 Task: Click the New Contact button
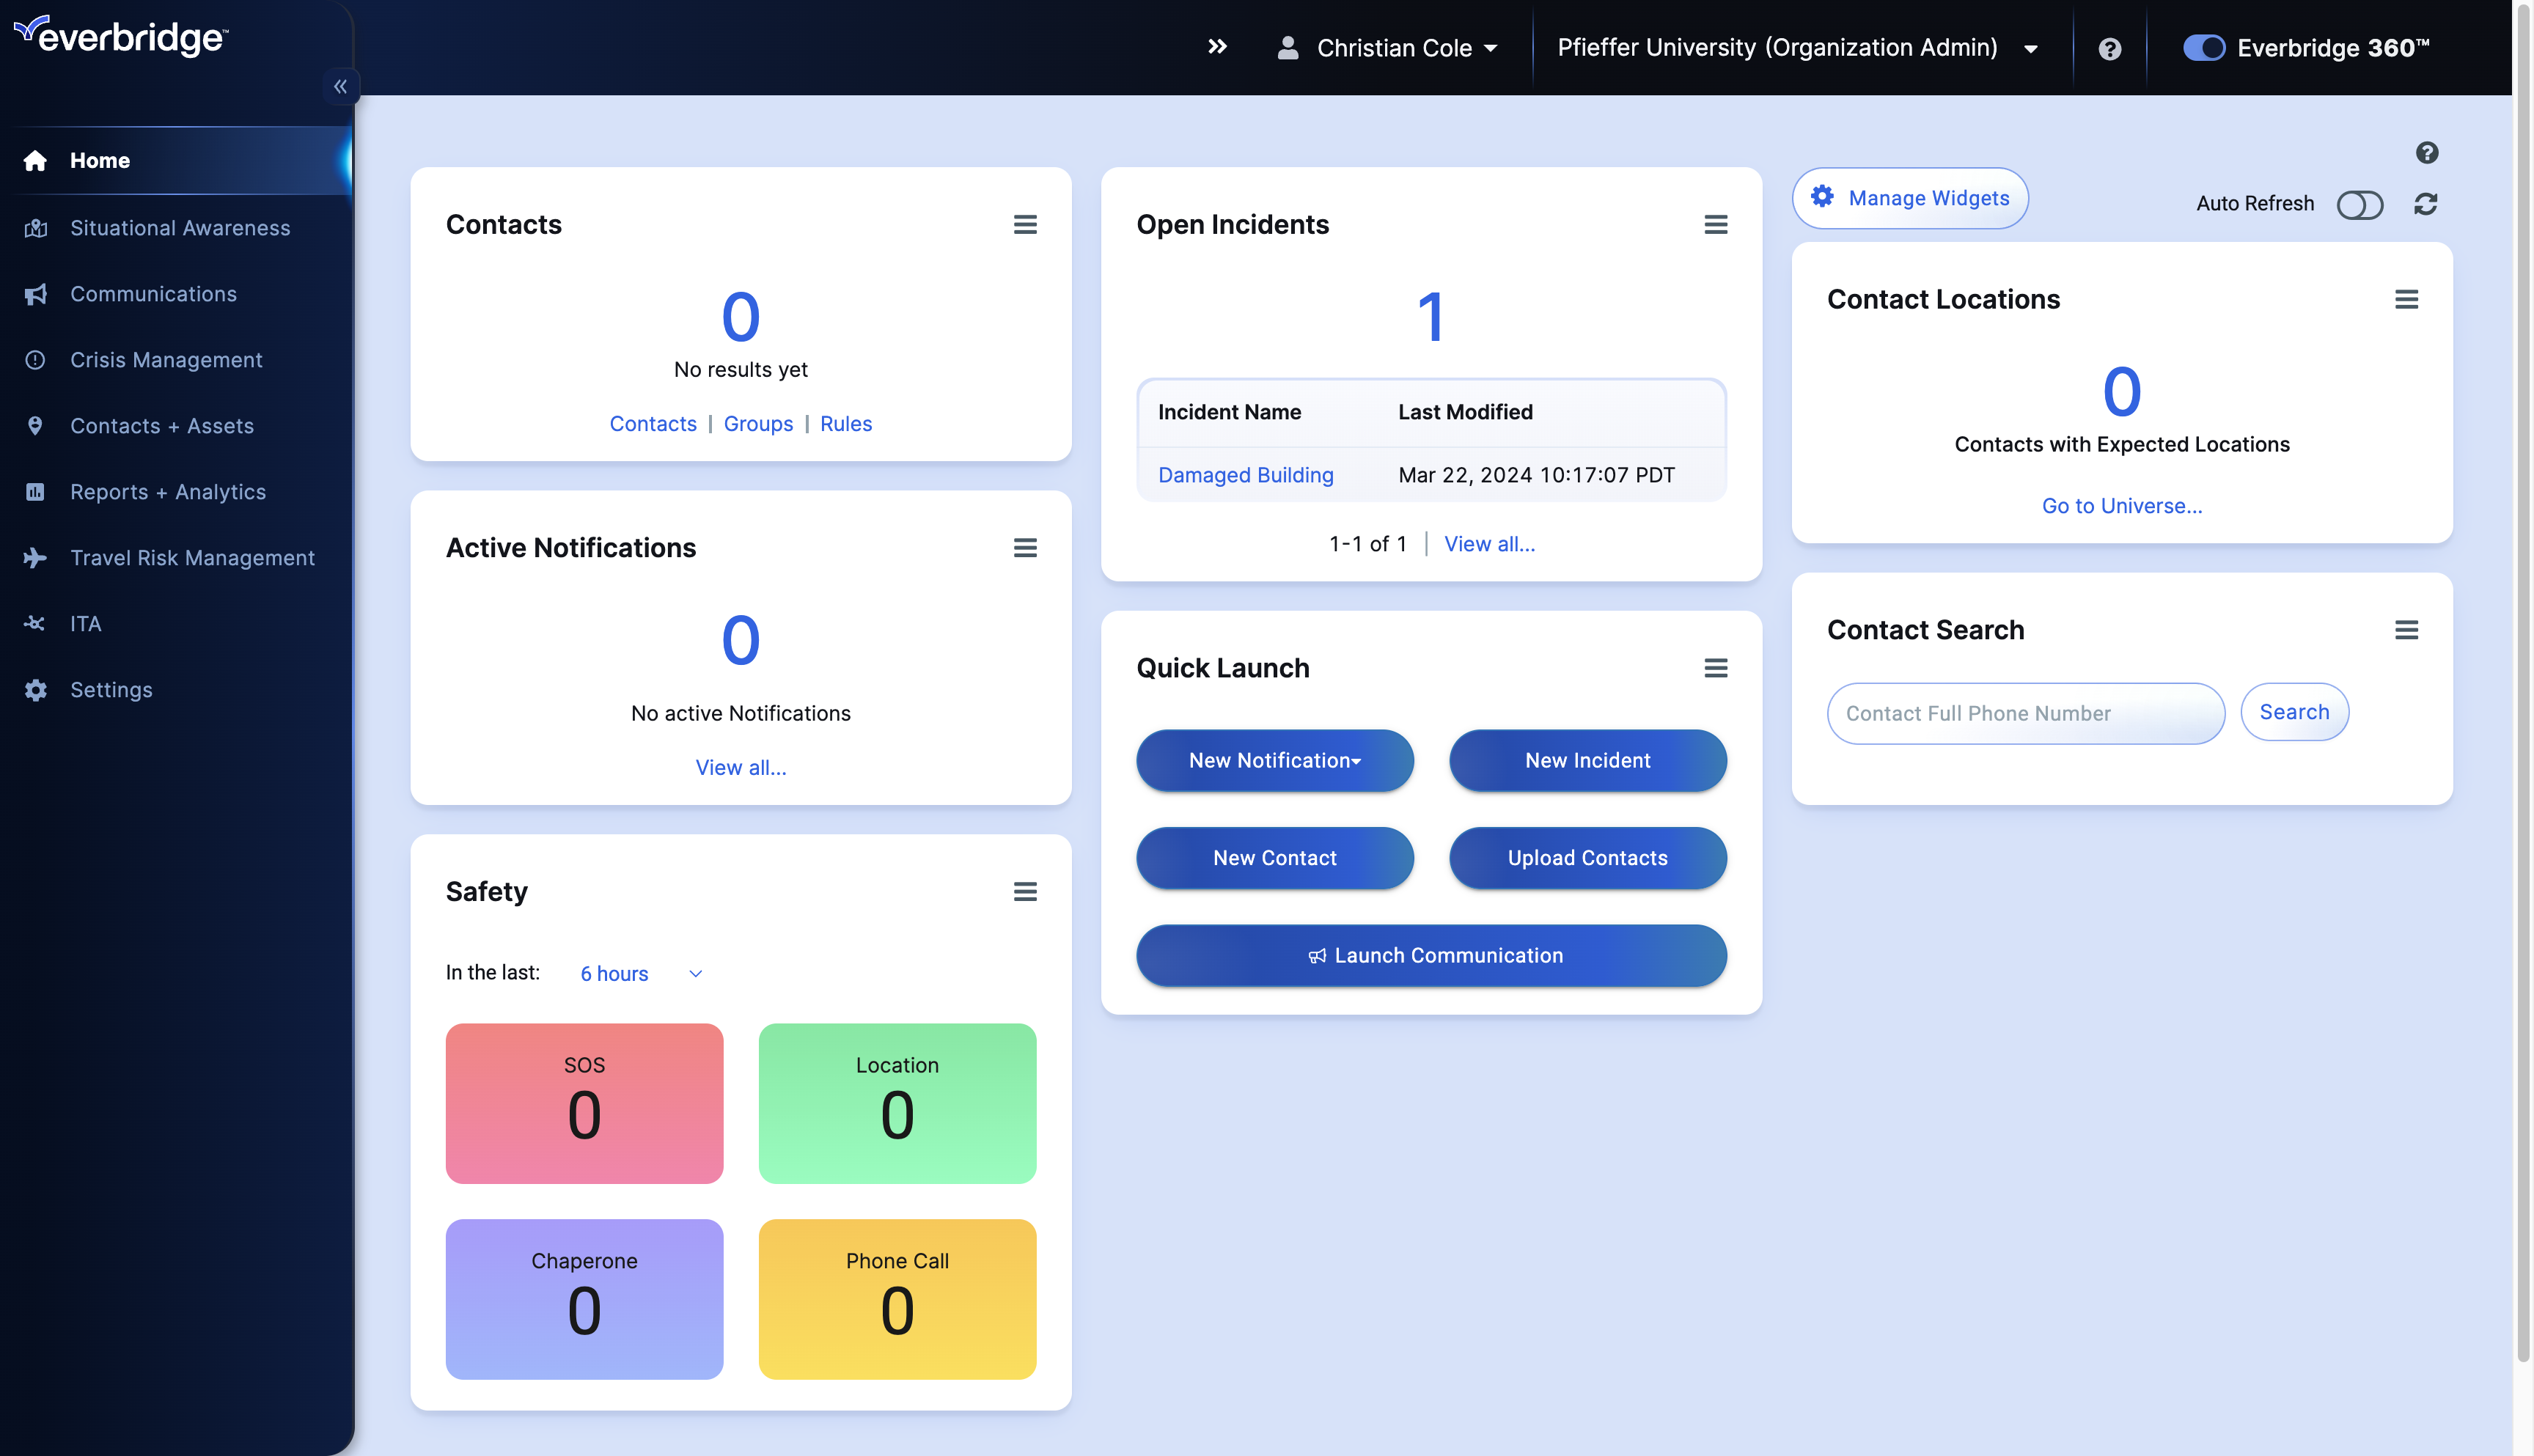tap(1275, 859)
